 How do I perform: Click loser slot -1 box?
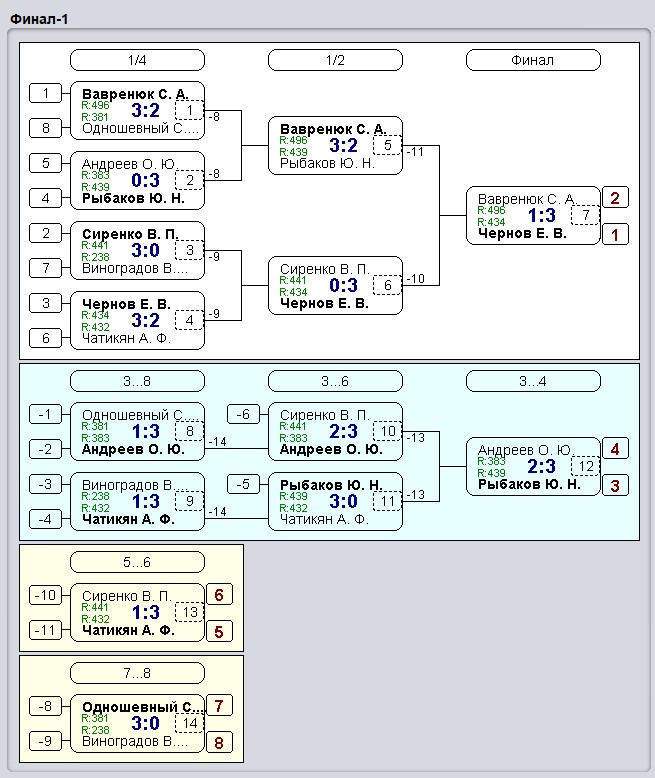[46, 414]
